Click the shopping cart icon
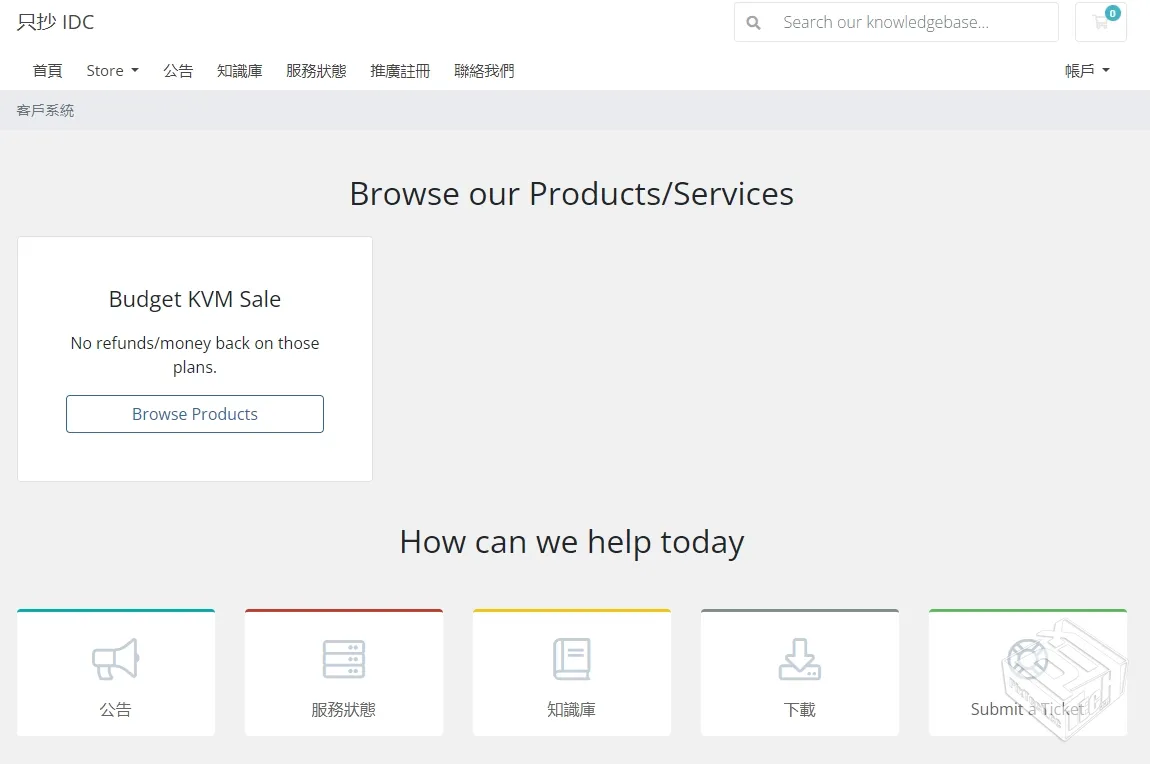The height and width of the screenshot is (764, 1150). pos(1098,26)
